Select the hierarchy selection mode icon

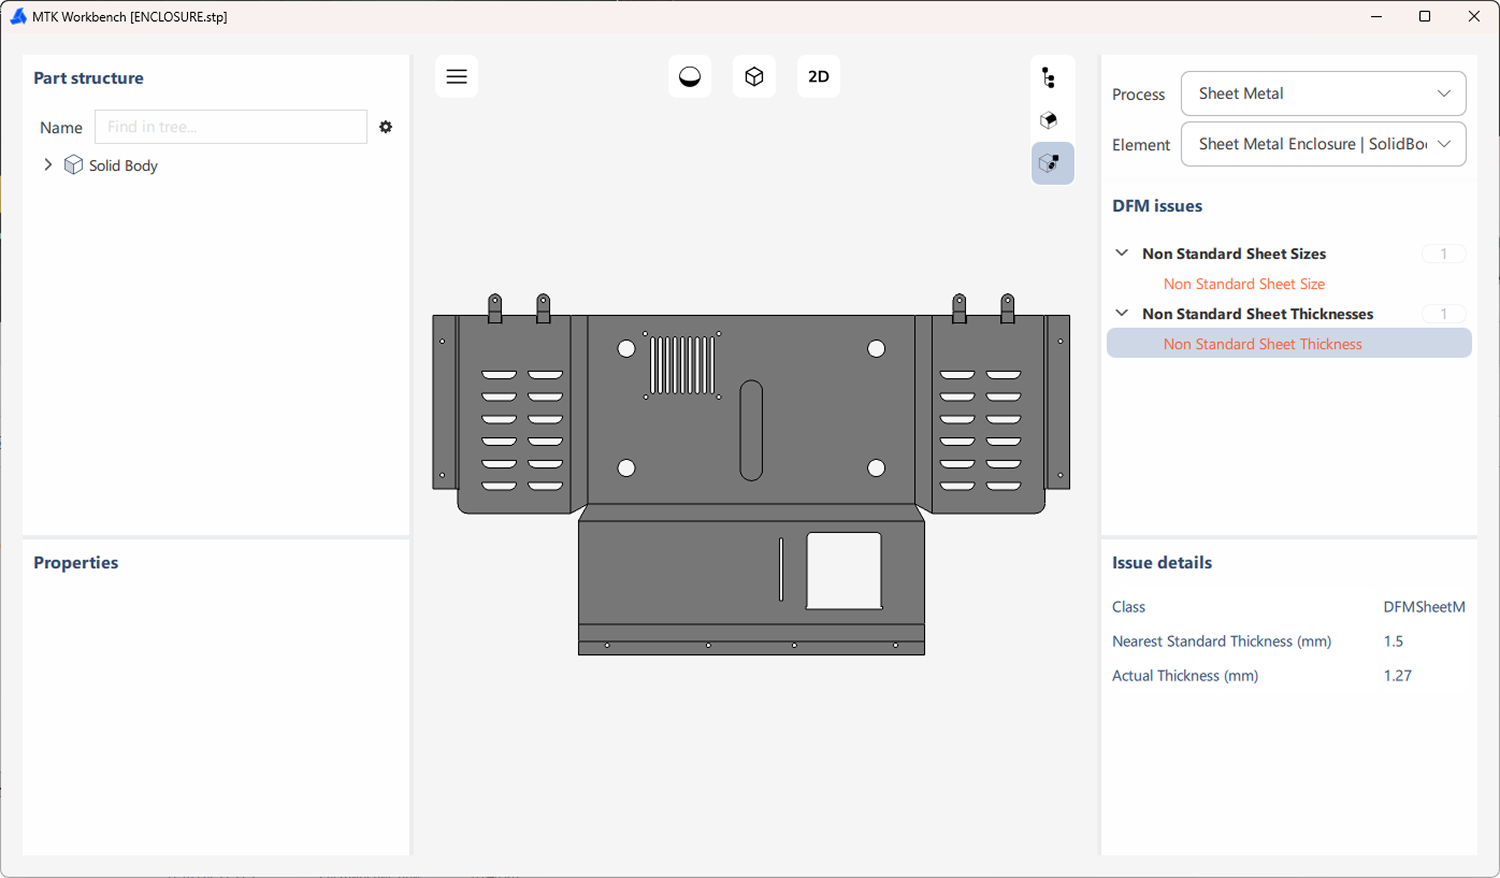click(x=1049, y=76)
